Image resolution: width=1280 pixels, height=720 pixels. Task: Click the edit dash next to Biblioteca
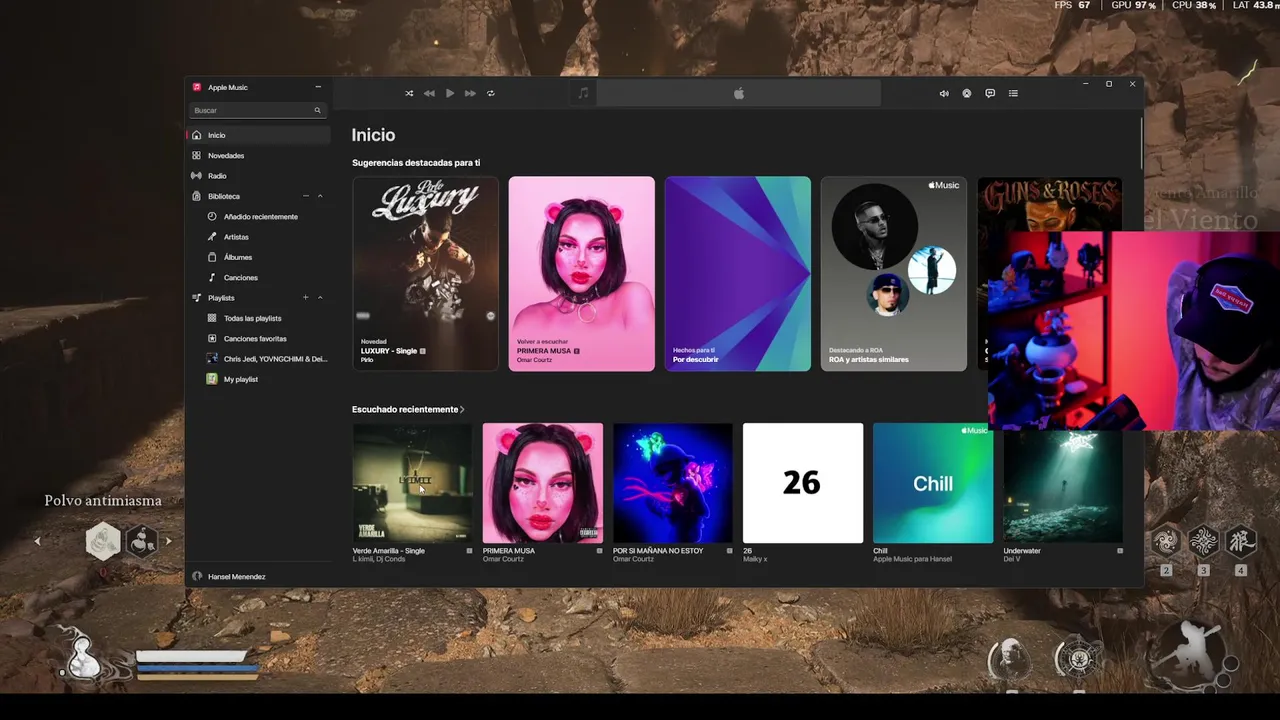coord(306,196)
